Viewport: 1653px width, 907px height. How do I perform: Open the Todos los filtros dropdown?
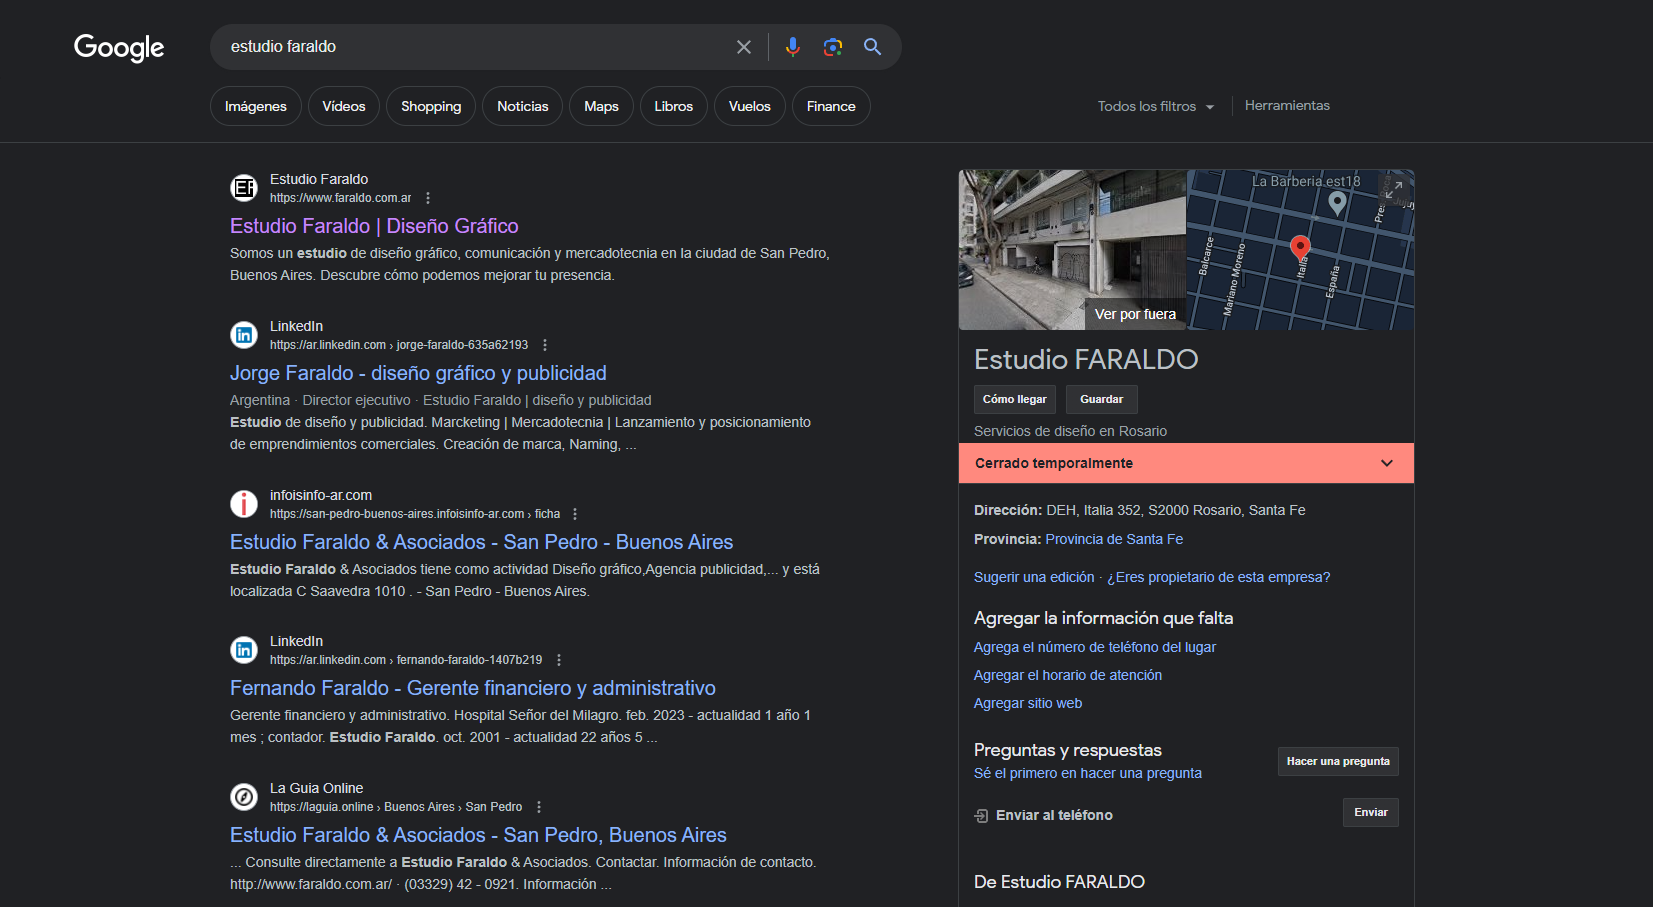[1155, 106]
